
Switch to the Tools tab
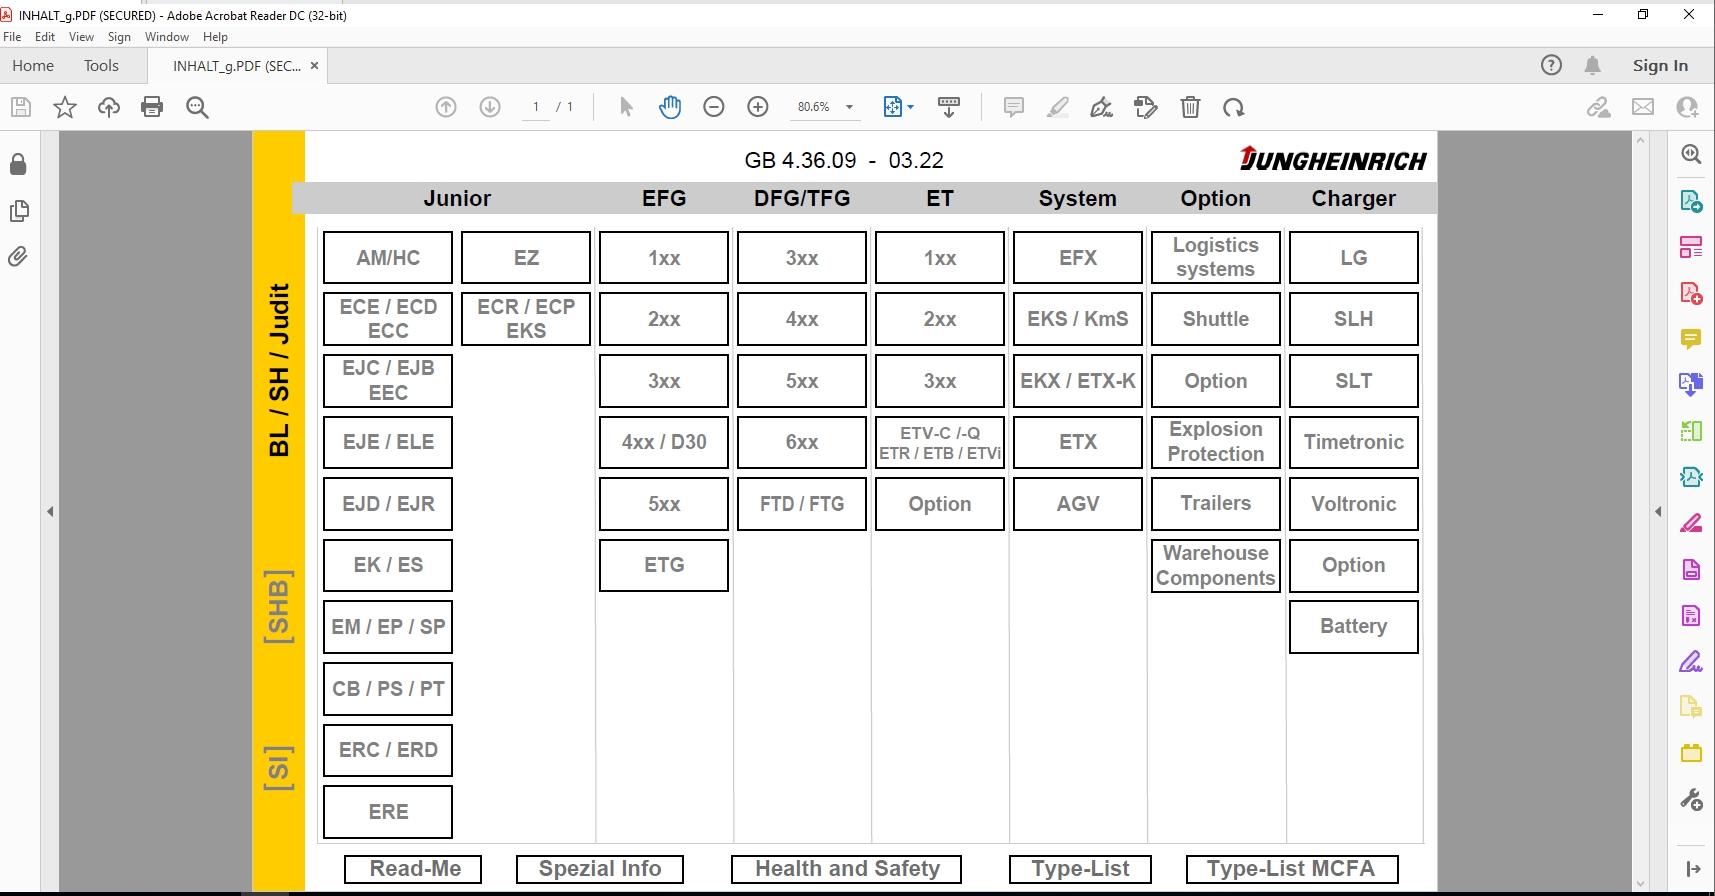click(x=101, y=65)
